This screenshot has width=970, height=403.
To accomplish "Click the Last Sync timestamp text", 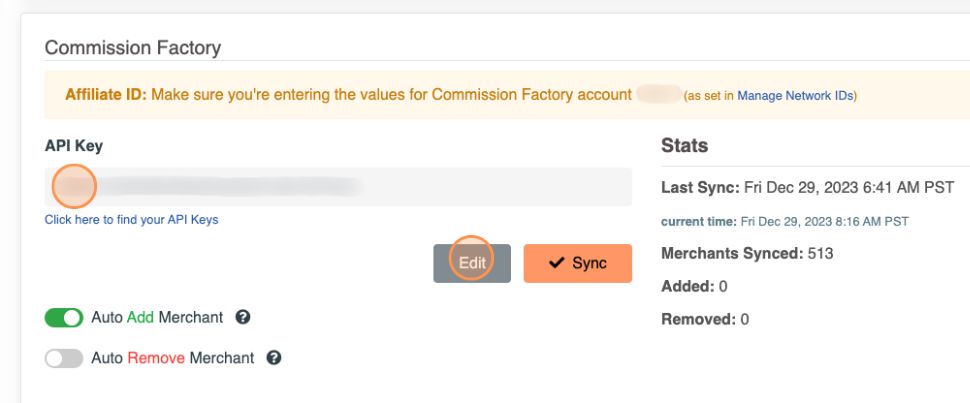I will [x=807, y=188].
